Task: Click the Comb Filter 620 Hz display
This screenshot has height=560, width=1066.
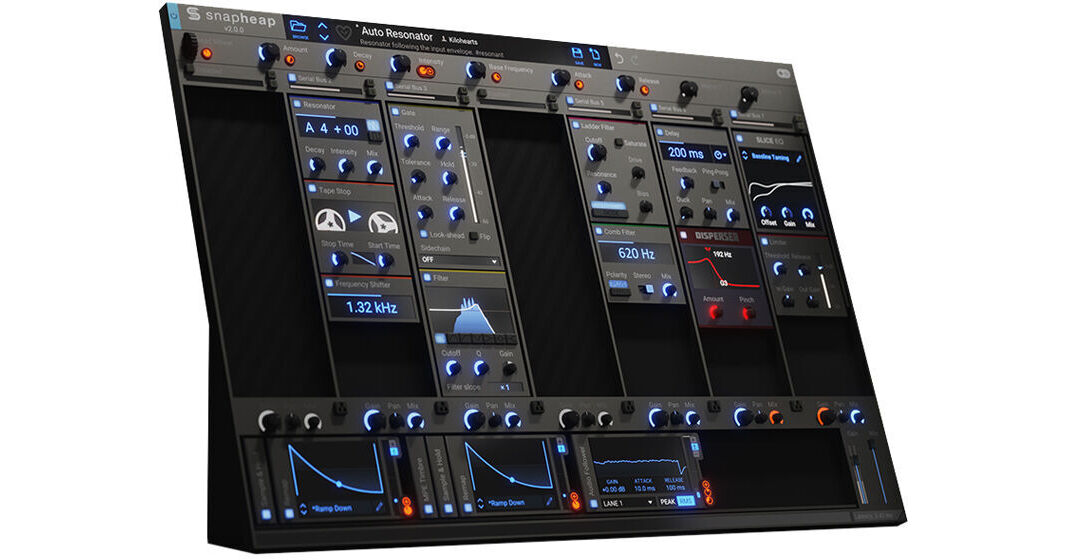Action: (636, 253)
